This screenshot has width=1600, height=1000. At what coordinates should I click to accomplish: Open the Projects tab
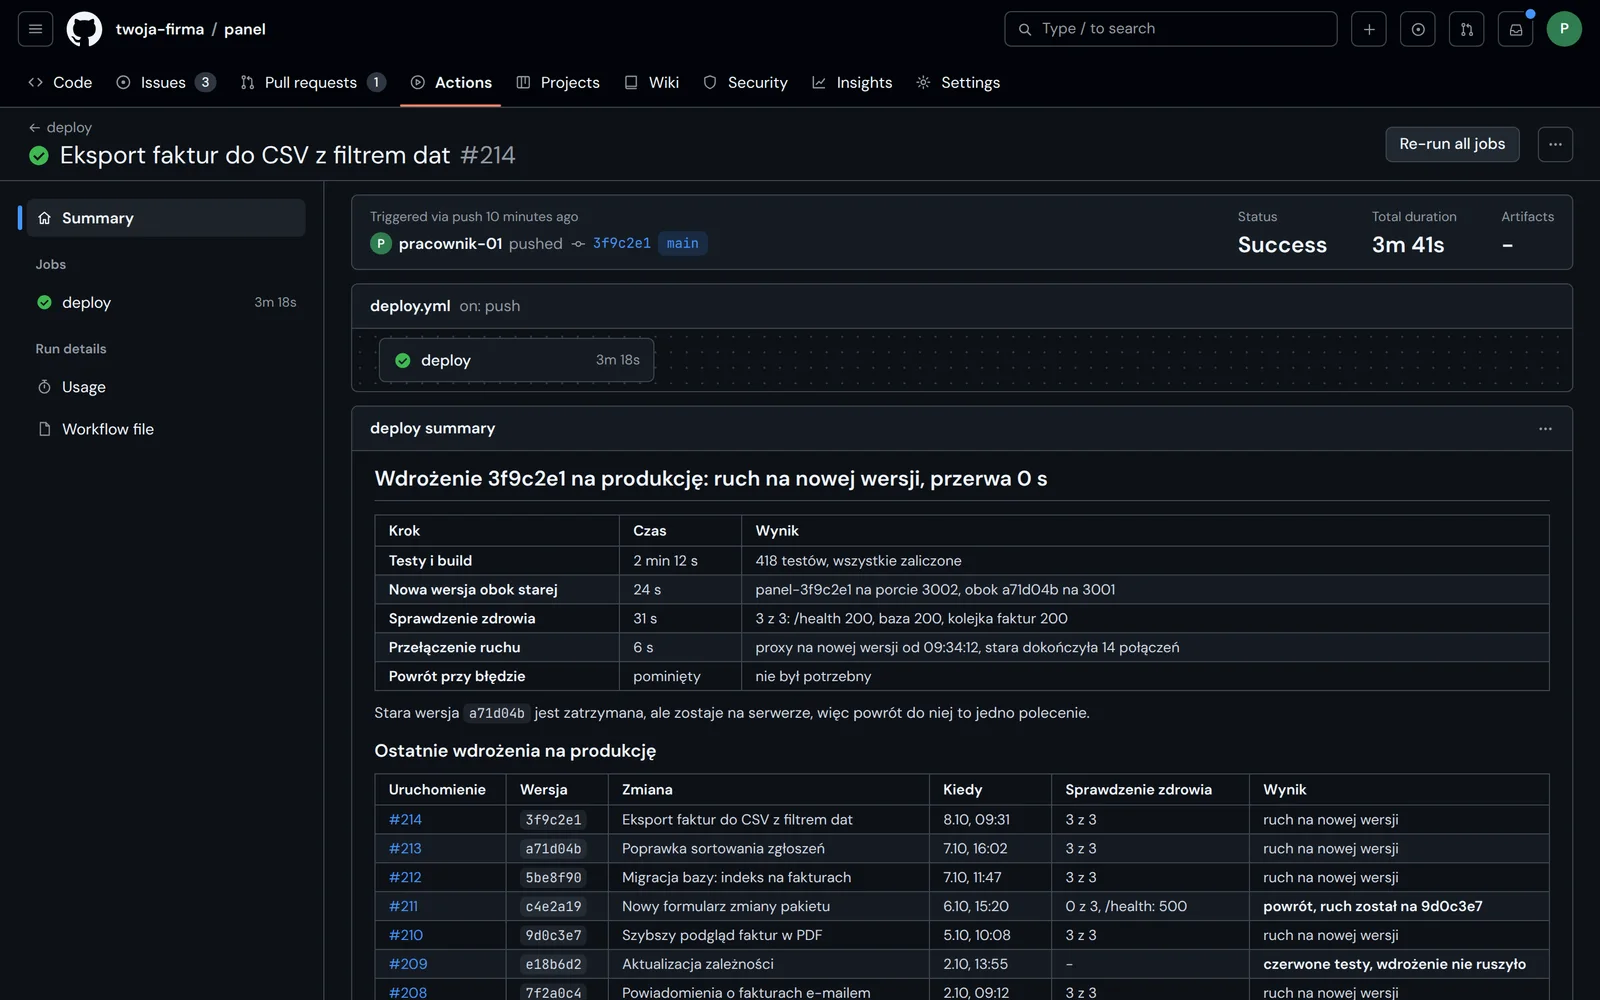[558, 82]
